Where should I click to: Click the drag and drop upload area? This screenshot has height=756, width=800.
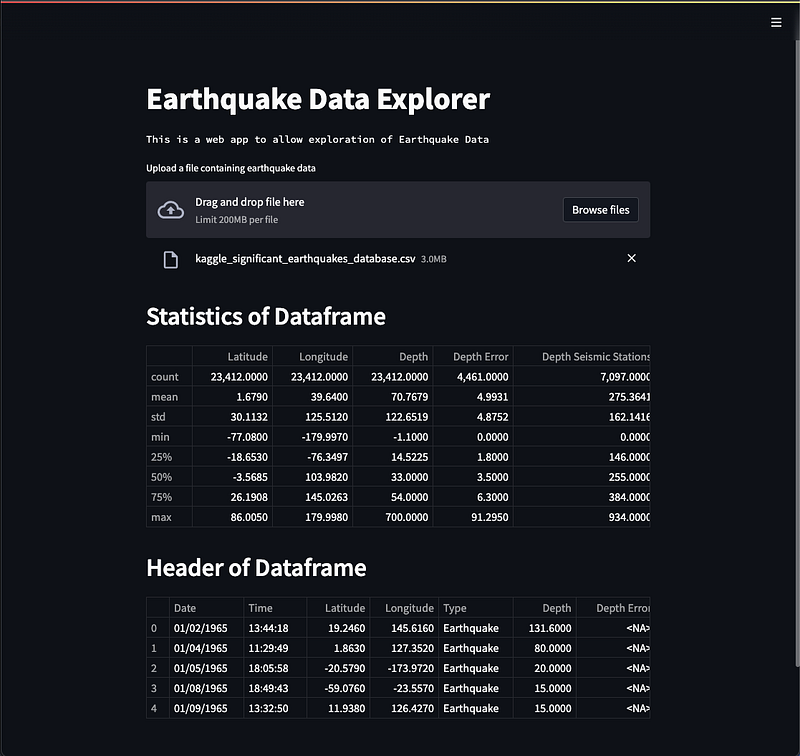(398, 210)
